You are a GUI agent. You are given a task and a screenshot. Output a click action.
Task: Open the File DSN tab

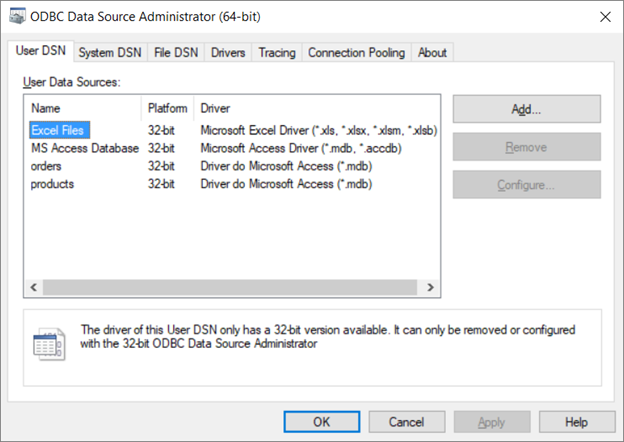point(176,52)
